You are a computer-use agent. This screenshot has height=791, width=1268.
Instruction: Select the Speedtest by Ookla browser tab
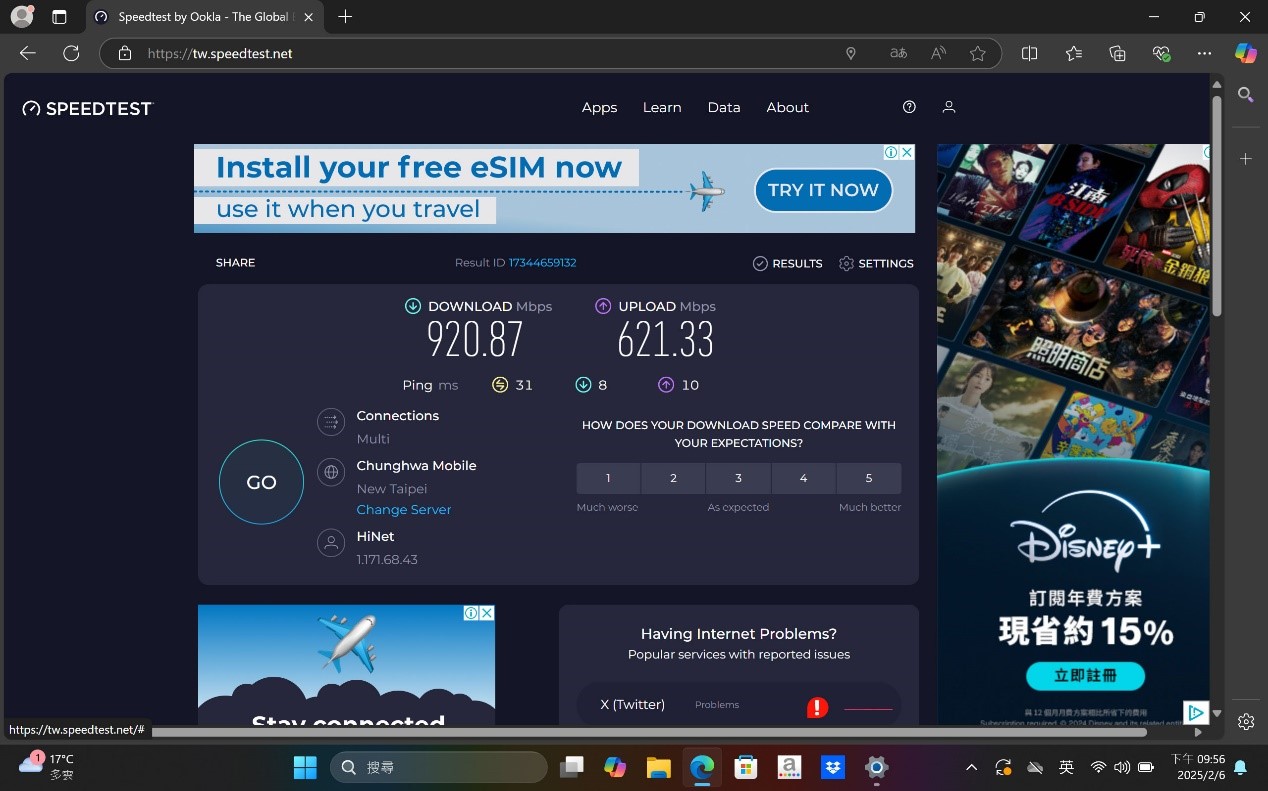(x=203, y=17)
